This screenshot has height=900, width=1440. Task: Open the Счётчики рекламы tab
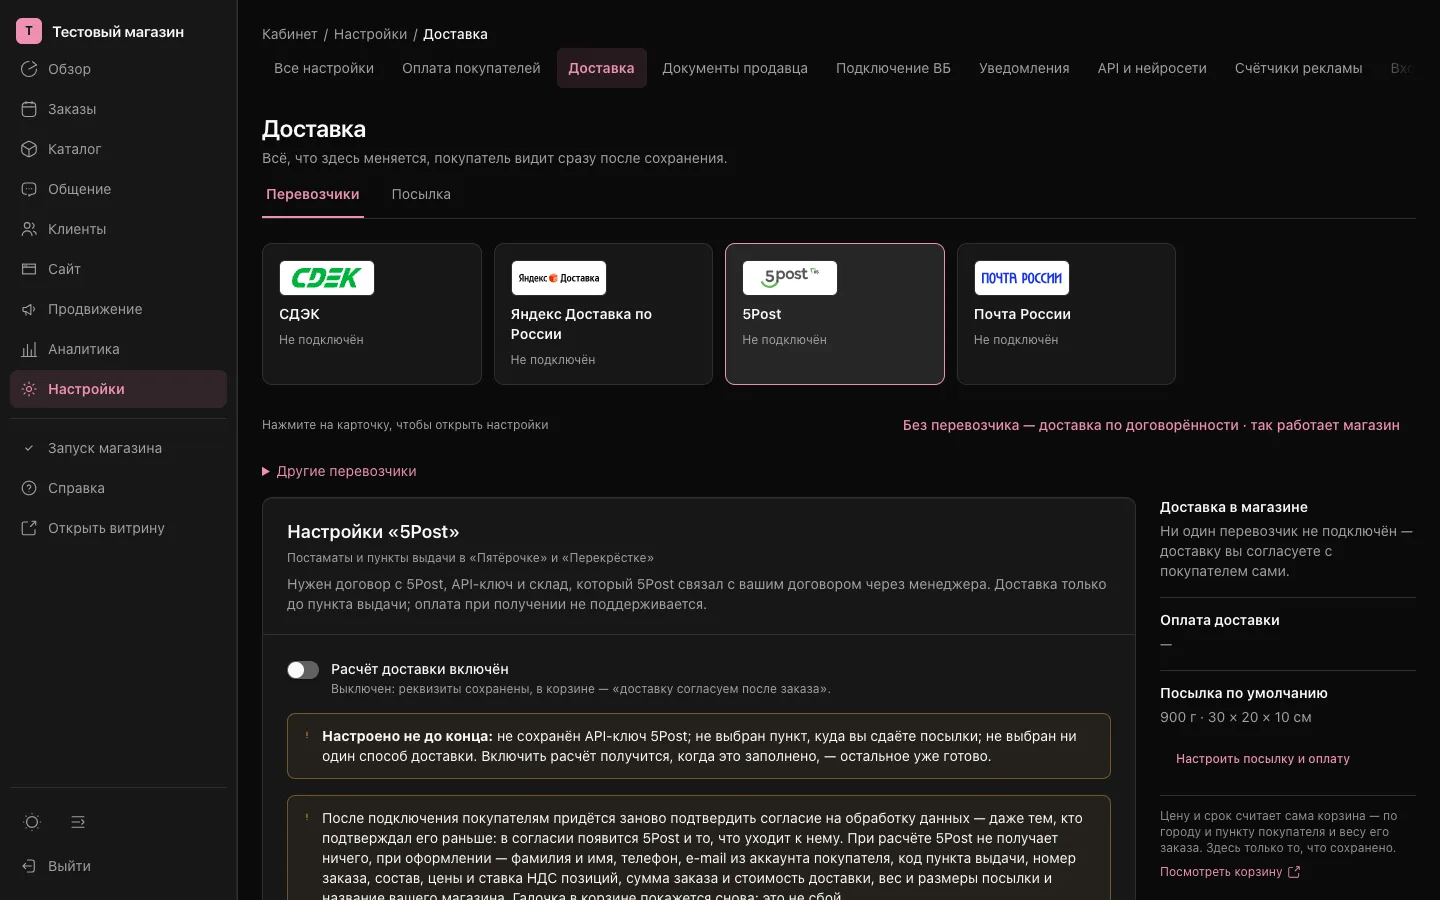click(1298, 68)
